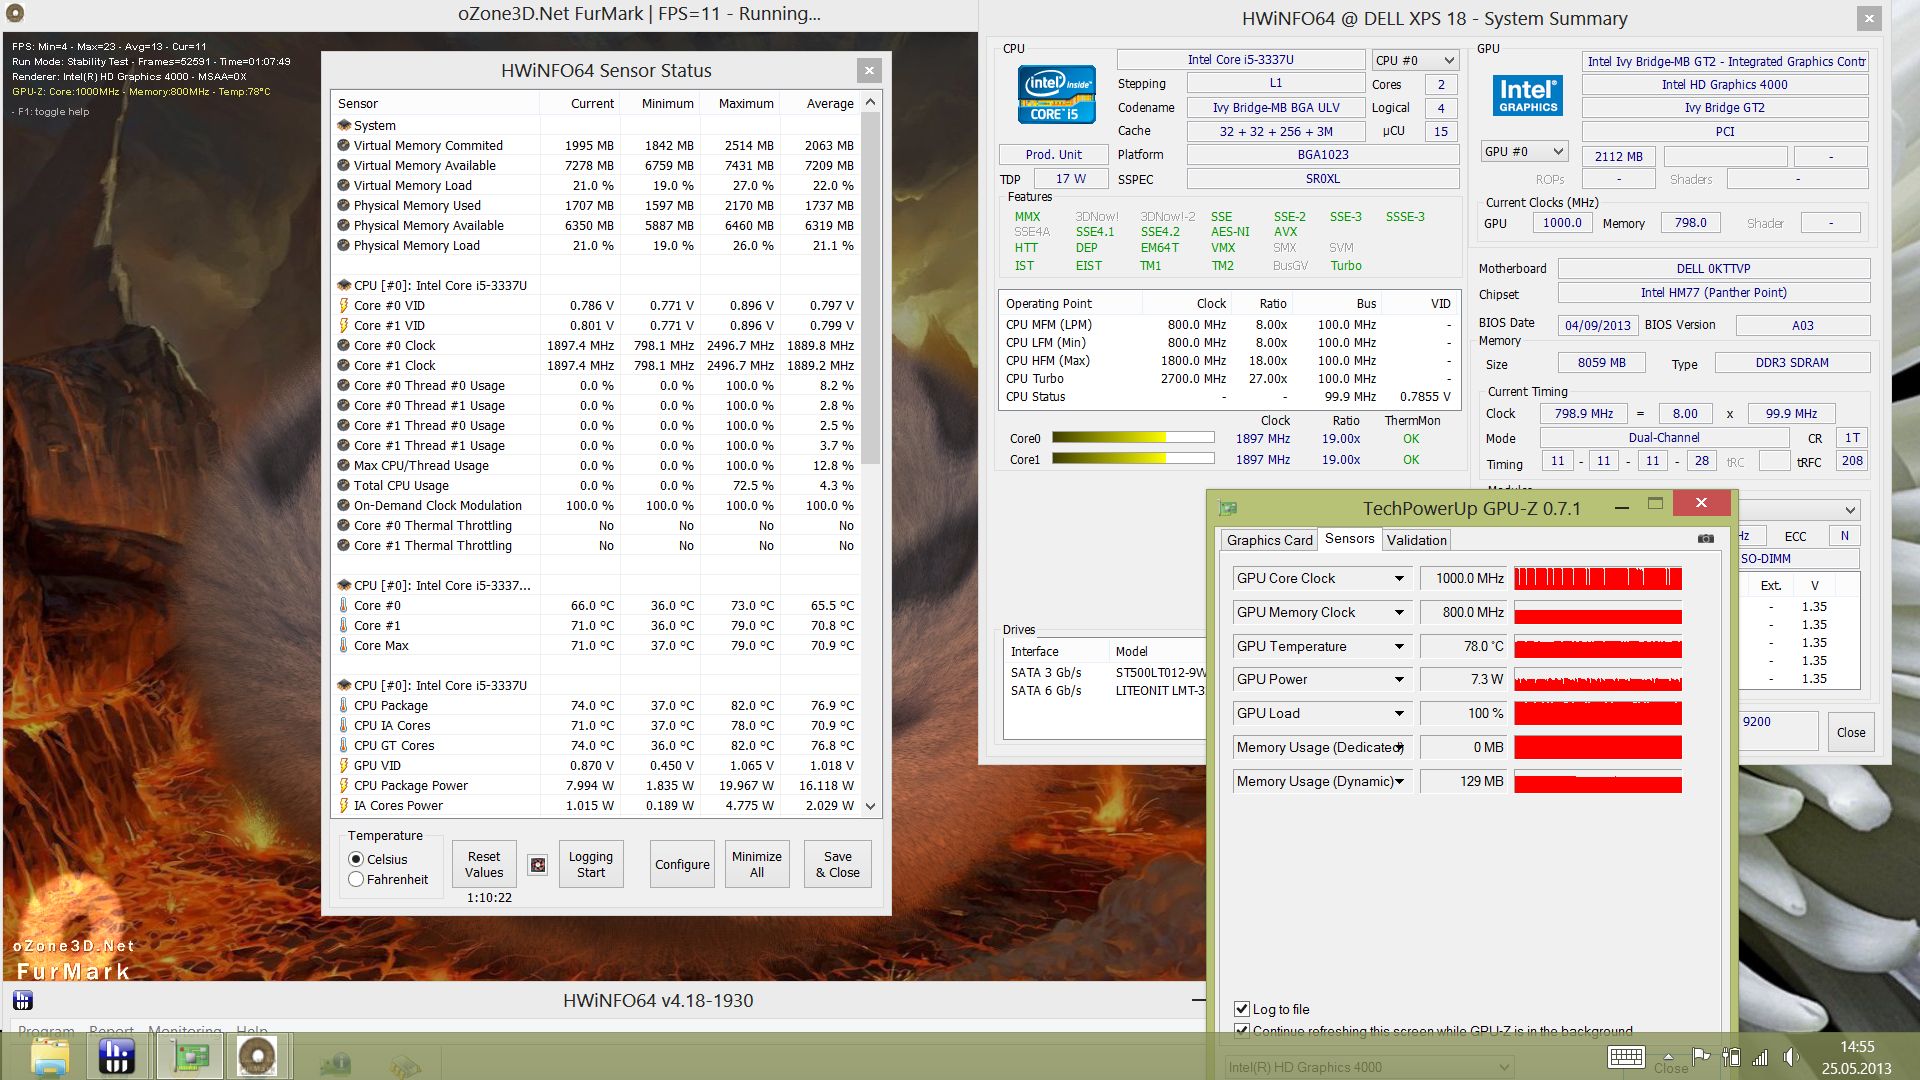Image resolution: width=1920 pixels, height=1080 pixels.
Task: Click the GPU Core Clock red graph
Action: click(1598, 579)
